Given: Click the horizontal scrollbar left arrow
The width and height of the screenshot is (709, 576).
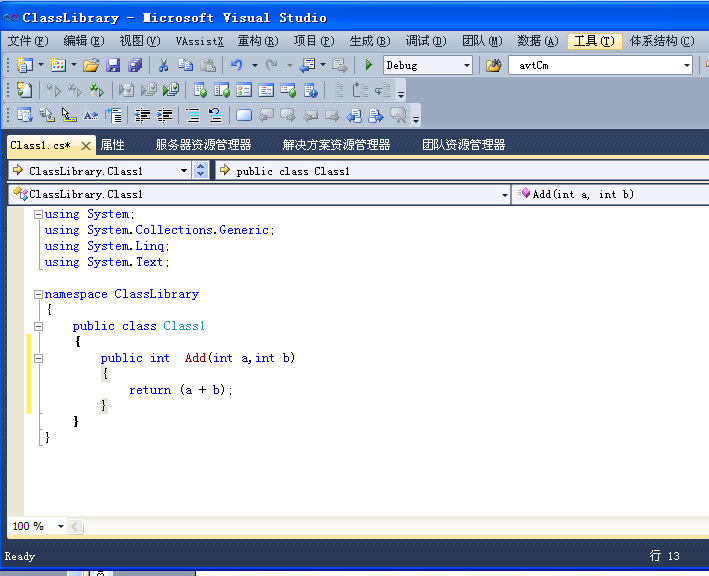Looking at the screenshot, I should (75, 526).
